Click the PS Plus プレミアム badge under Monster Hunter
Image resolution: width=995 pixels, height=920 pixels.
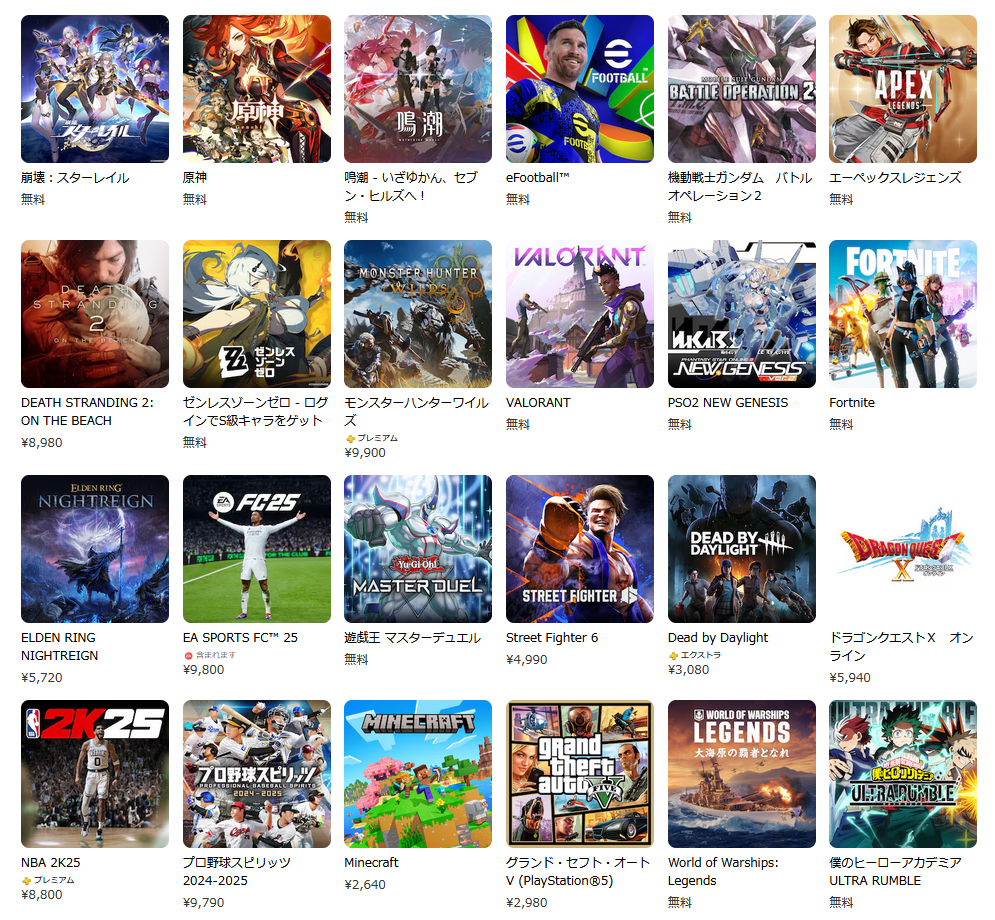(372, 438)
